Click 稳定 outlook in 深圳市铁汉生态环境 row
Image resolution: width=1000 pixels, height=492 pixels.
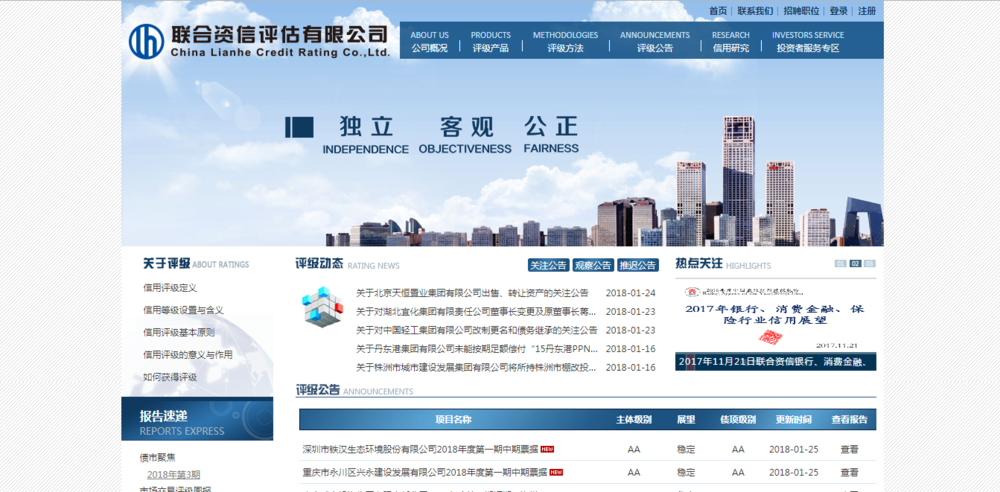[686, 449]
